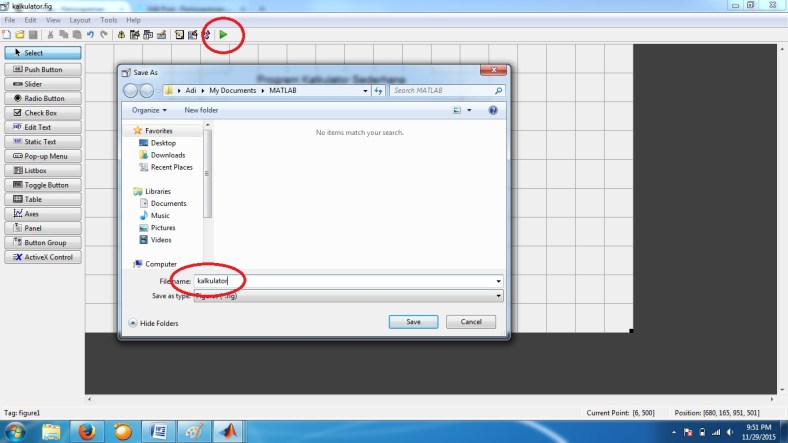Open the Layout menu
Viewport: 788px width, 443px height.
(x=80, y=20)
